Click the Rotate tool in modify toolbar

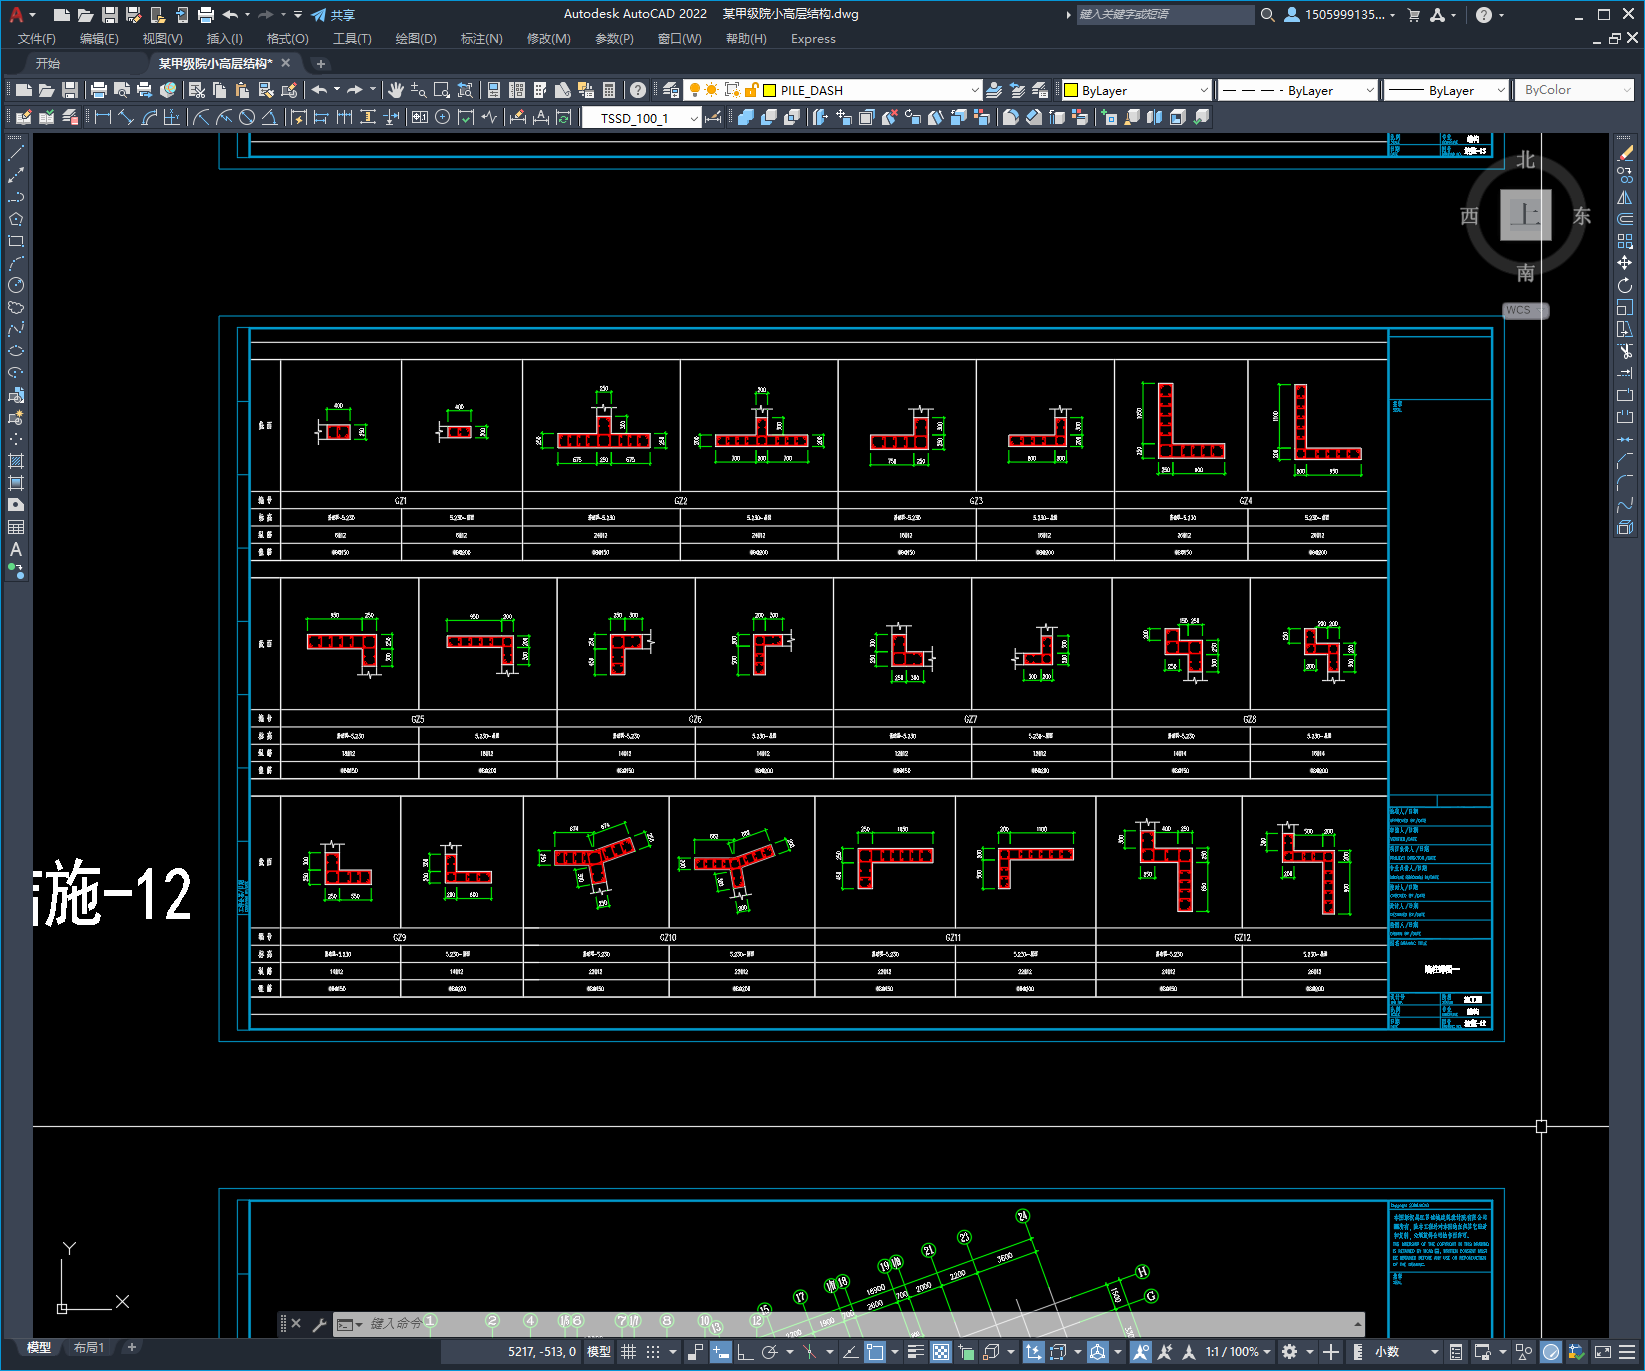click(1625, 285)
